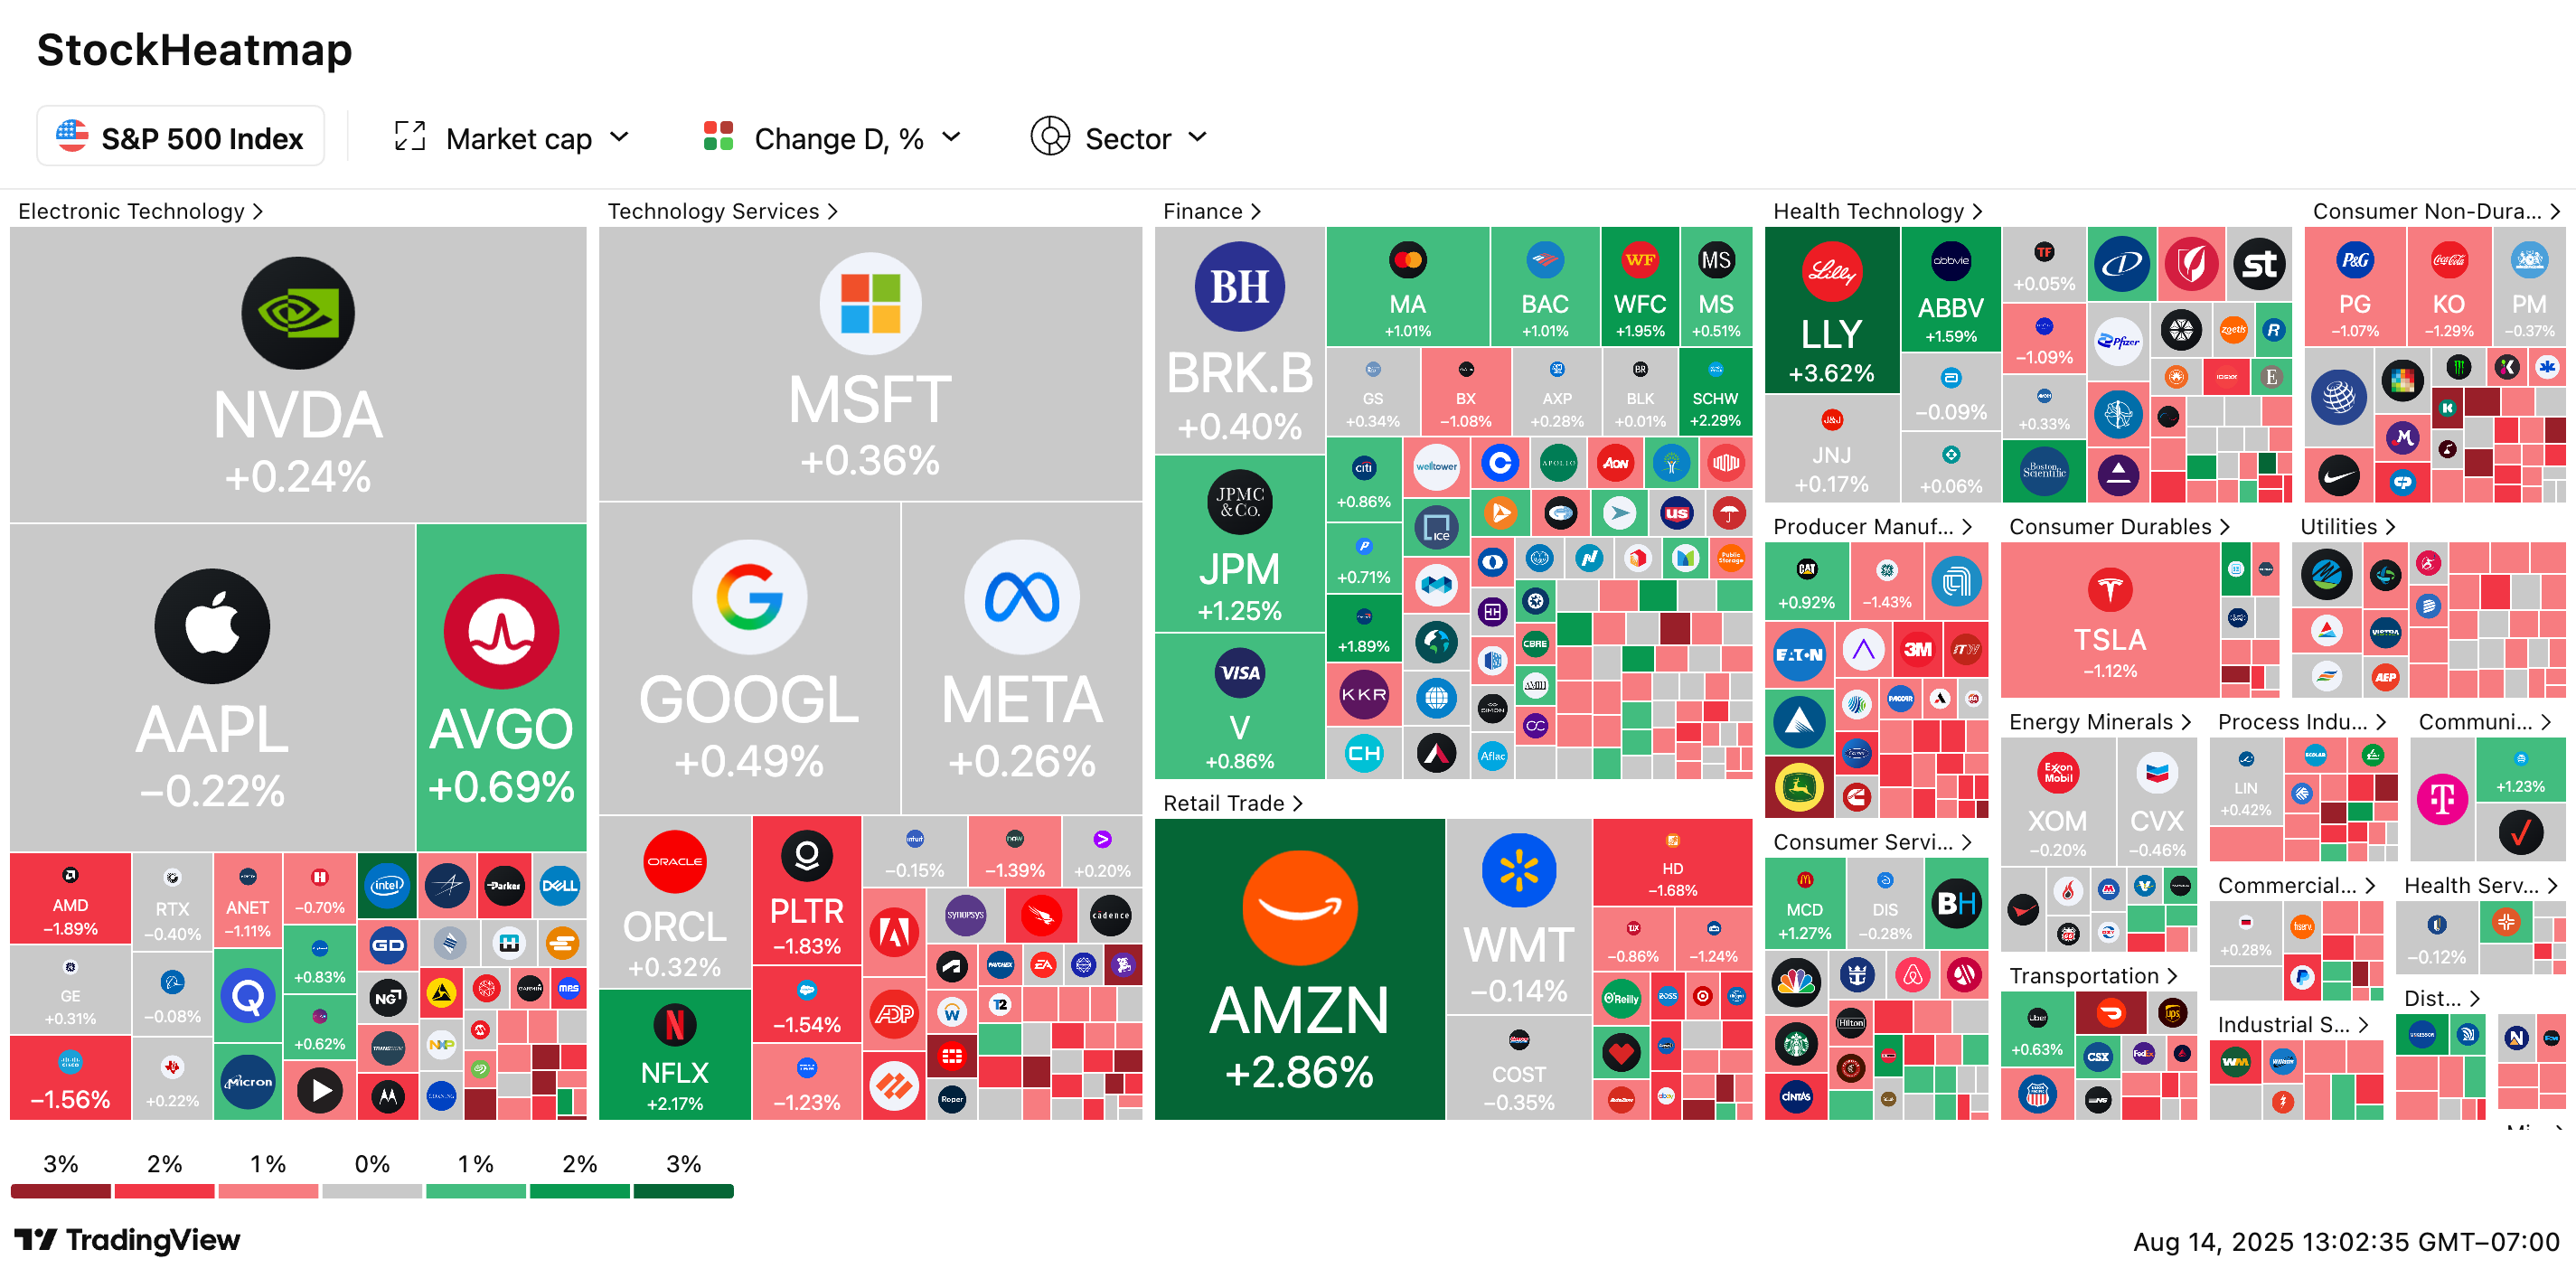Viewport: 2576px width, 1278px height.
Task: Open the Electronic Technology sector link
Action: [140, 211]
